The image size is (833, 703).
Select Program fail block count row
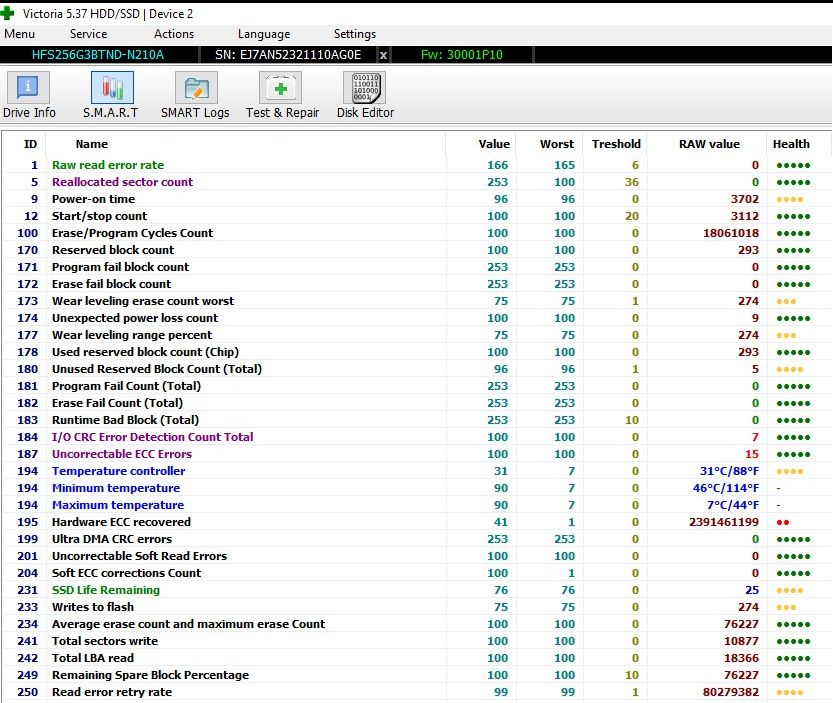(416, 267)
